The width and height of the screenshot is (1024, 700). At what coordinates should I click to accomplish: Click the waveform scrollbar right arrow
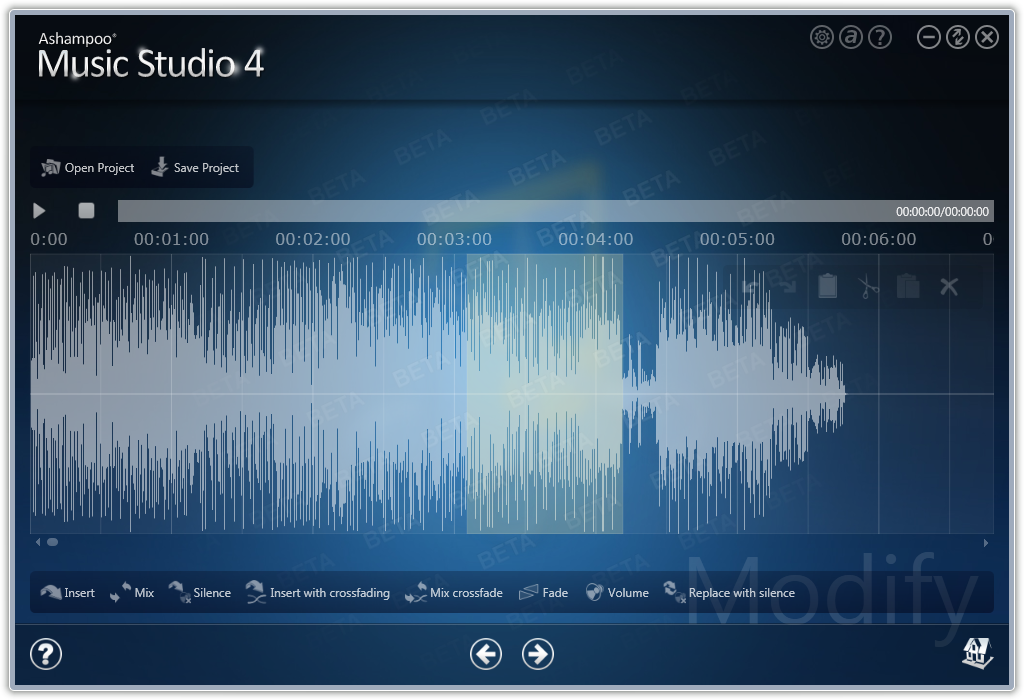pyautogui.click(x=985, y=543)
